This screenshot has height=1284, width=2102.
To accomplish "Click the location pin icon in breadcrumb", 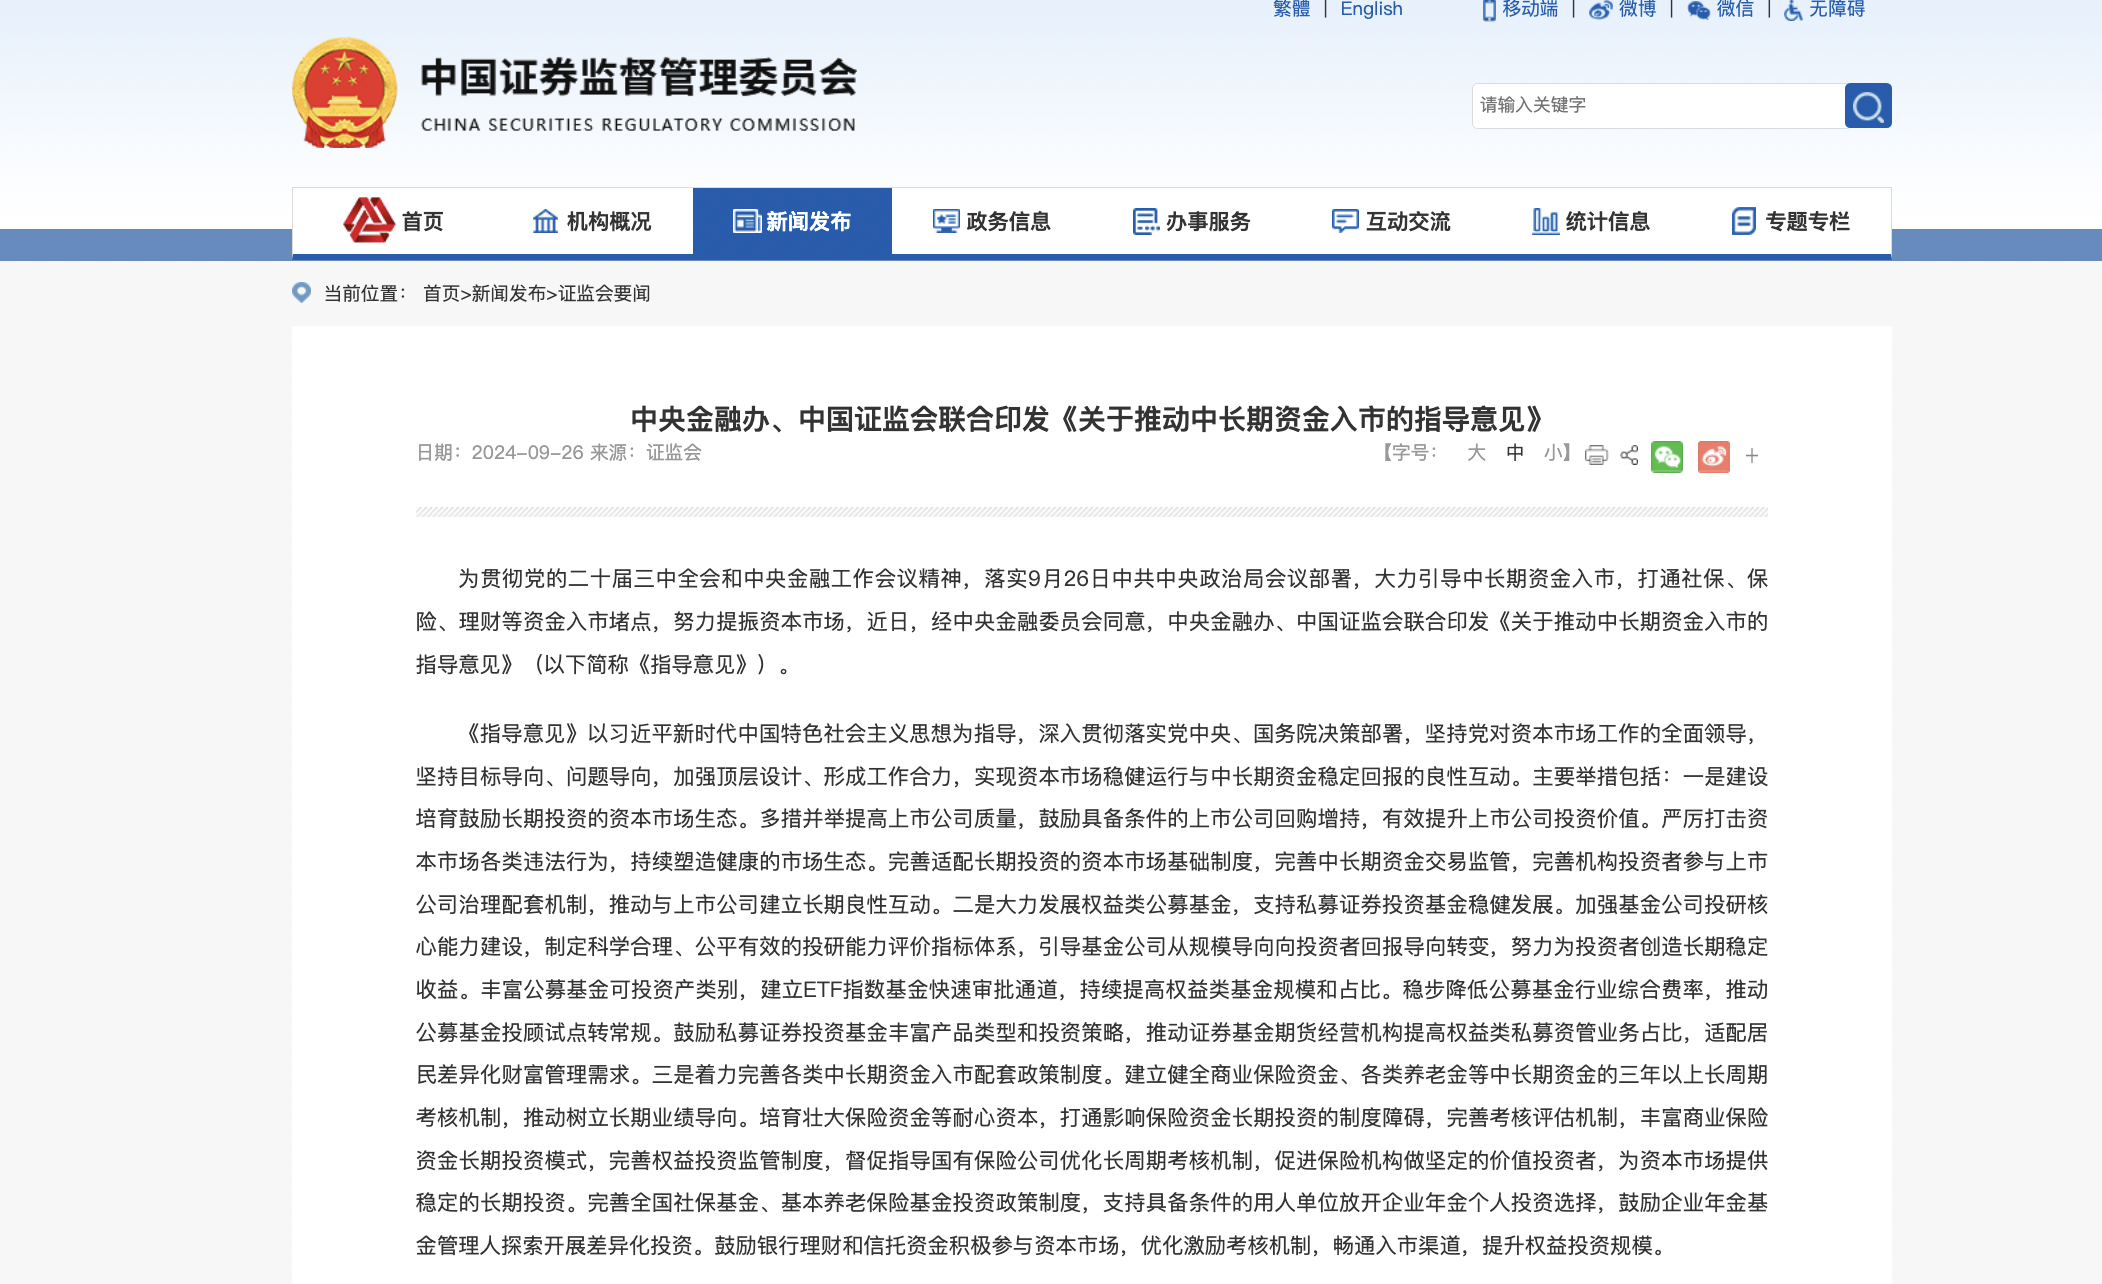I will (301, 292).
